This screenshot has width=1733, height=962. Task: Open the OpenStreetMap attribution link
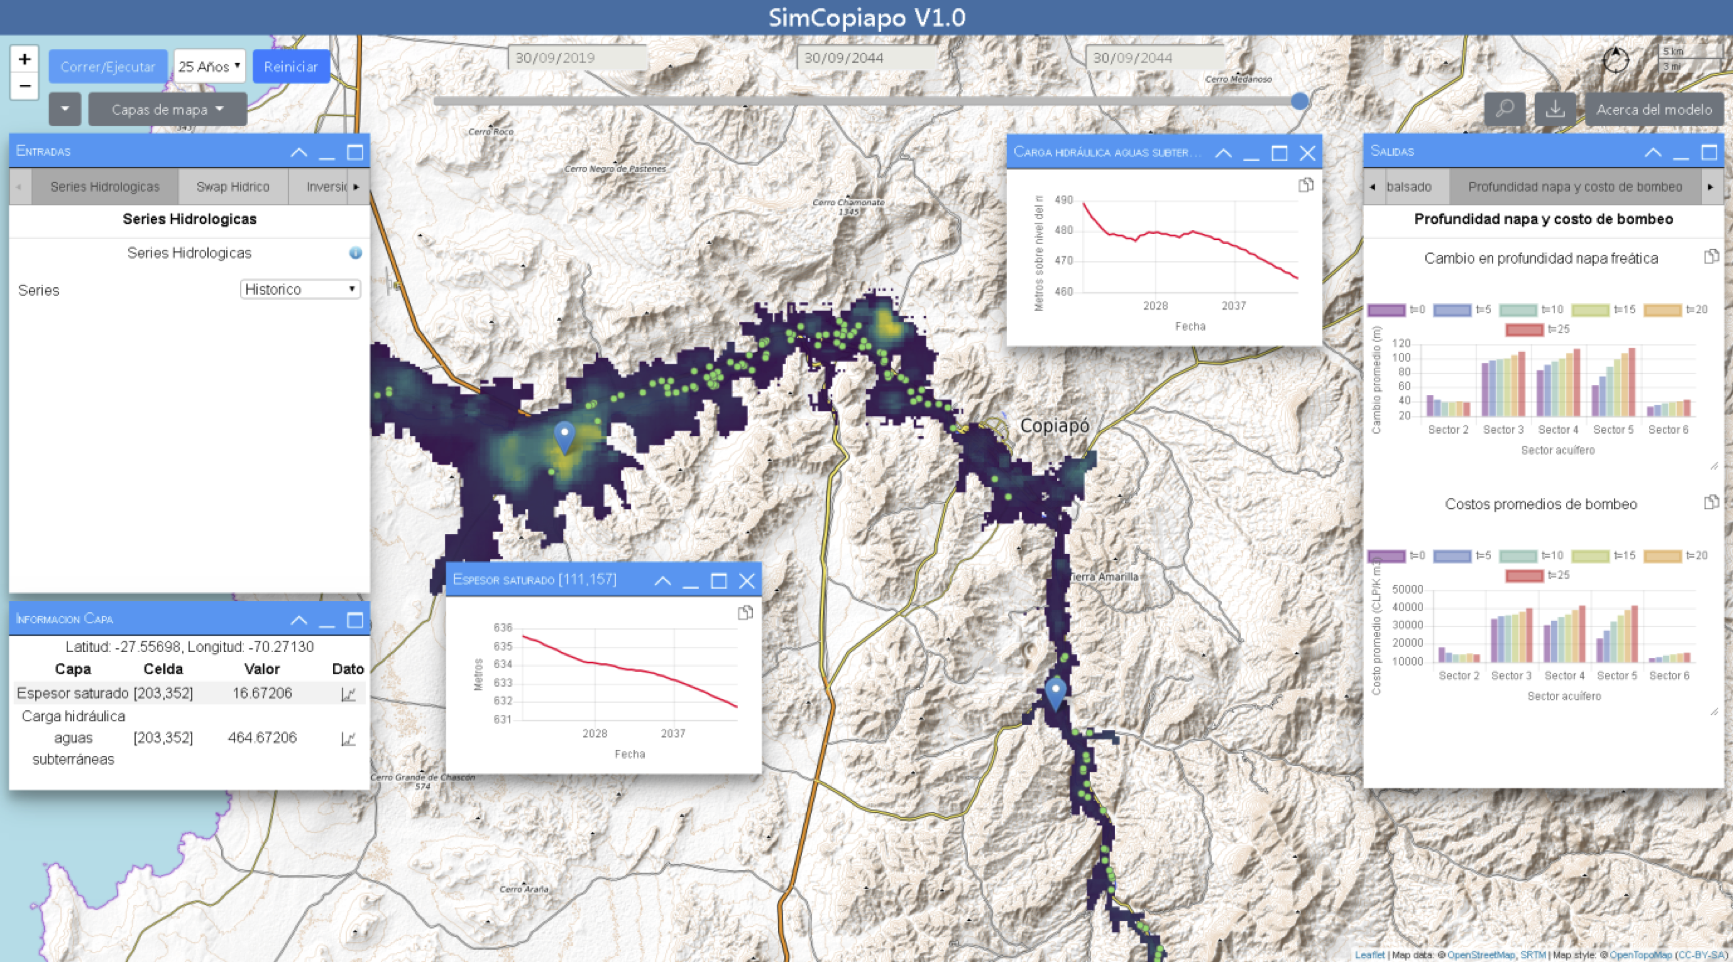point(1481,955)
